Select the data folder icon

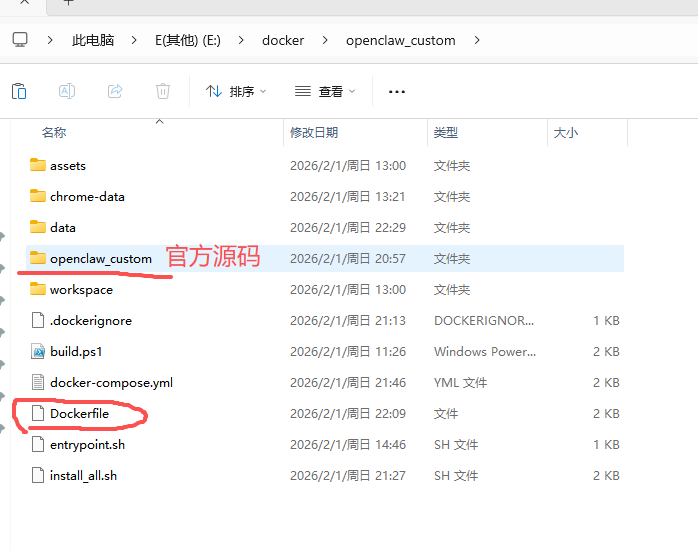click(x=38, y=227)
